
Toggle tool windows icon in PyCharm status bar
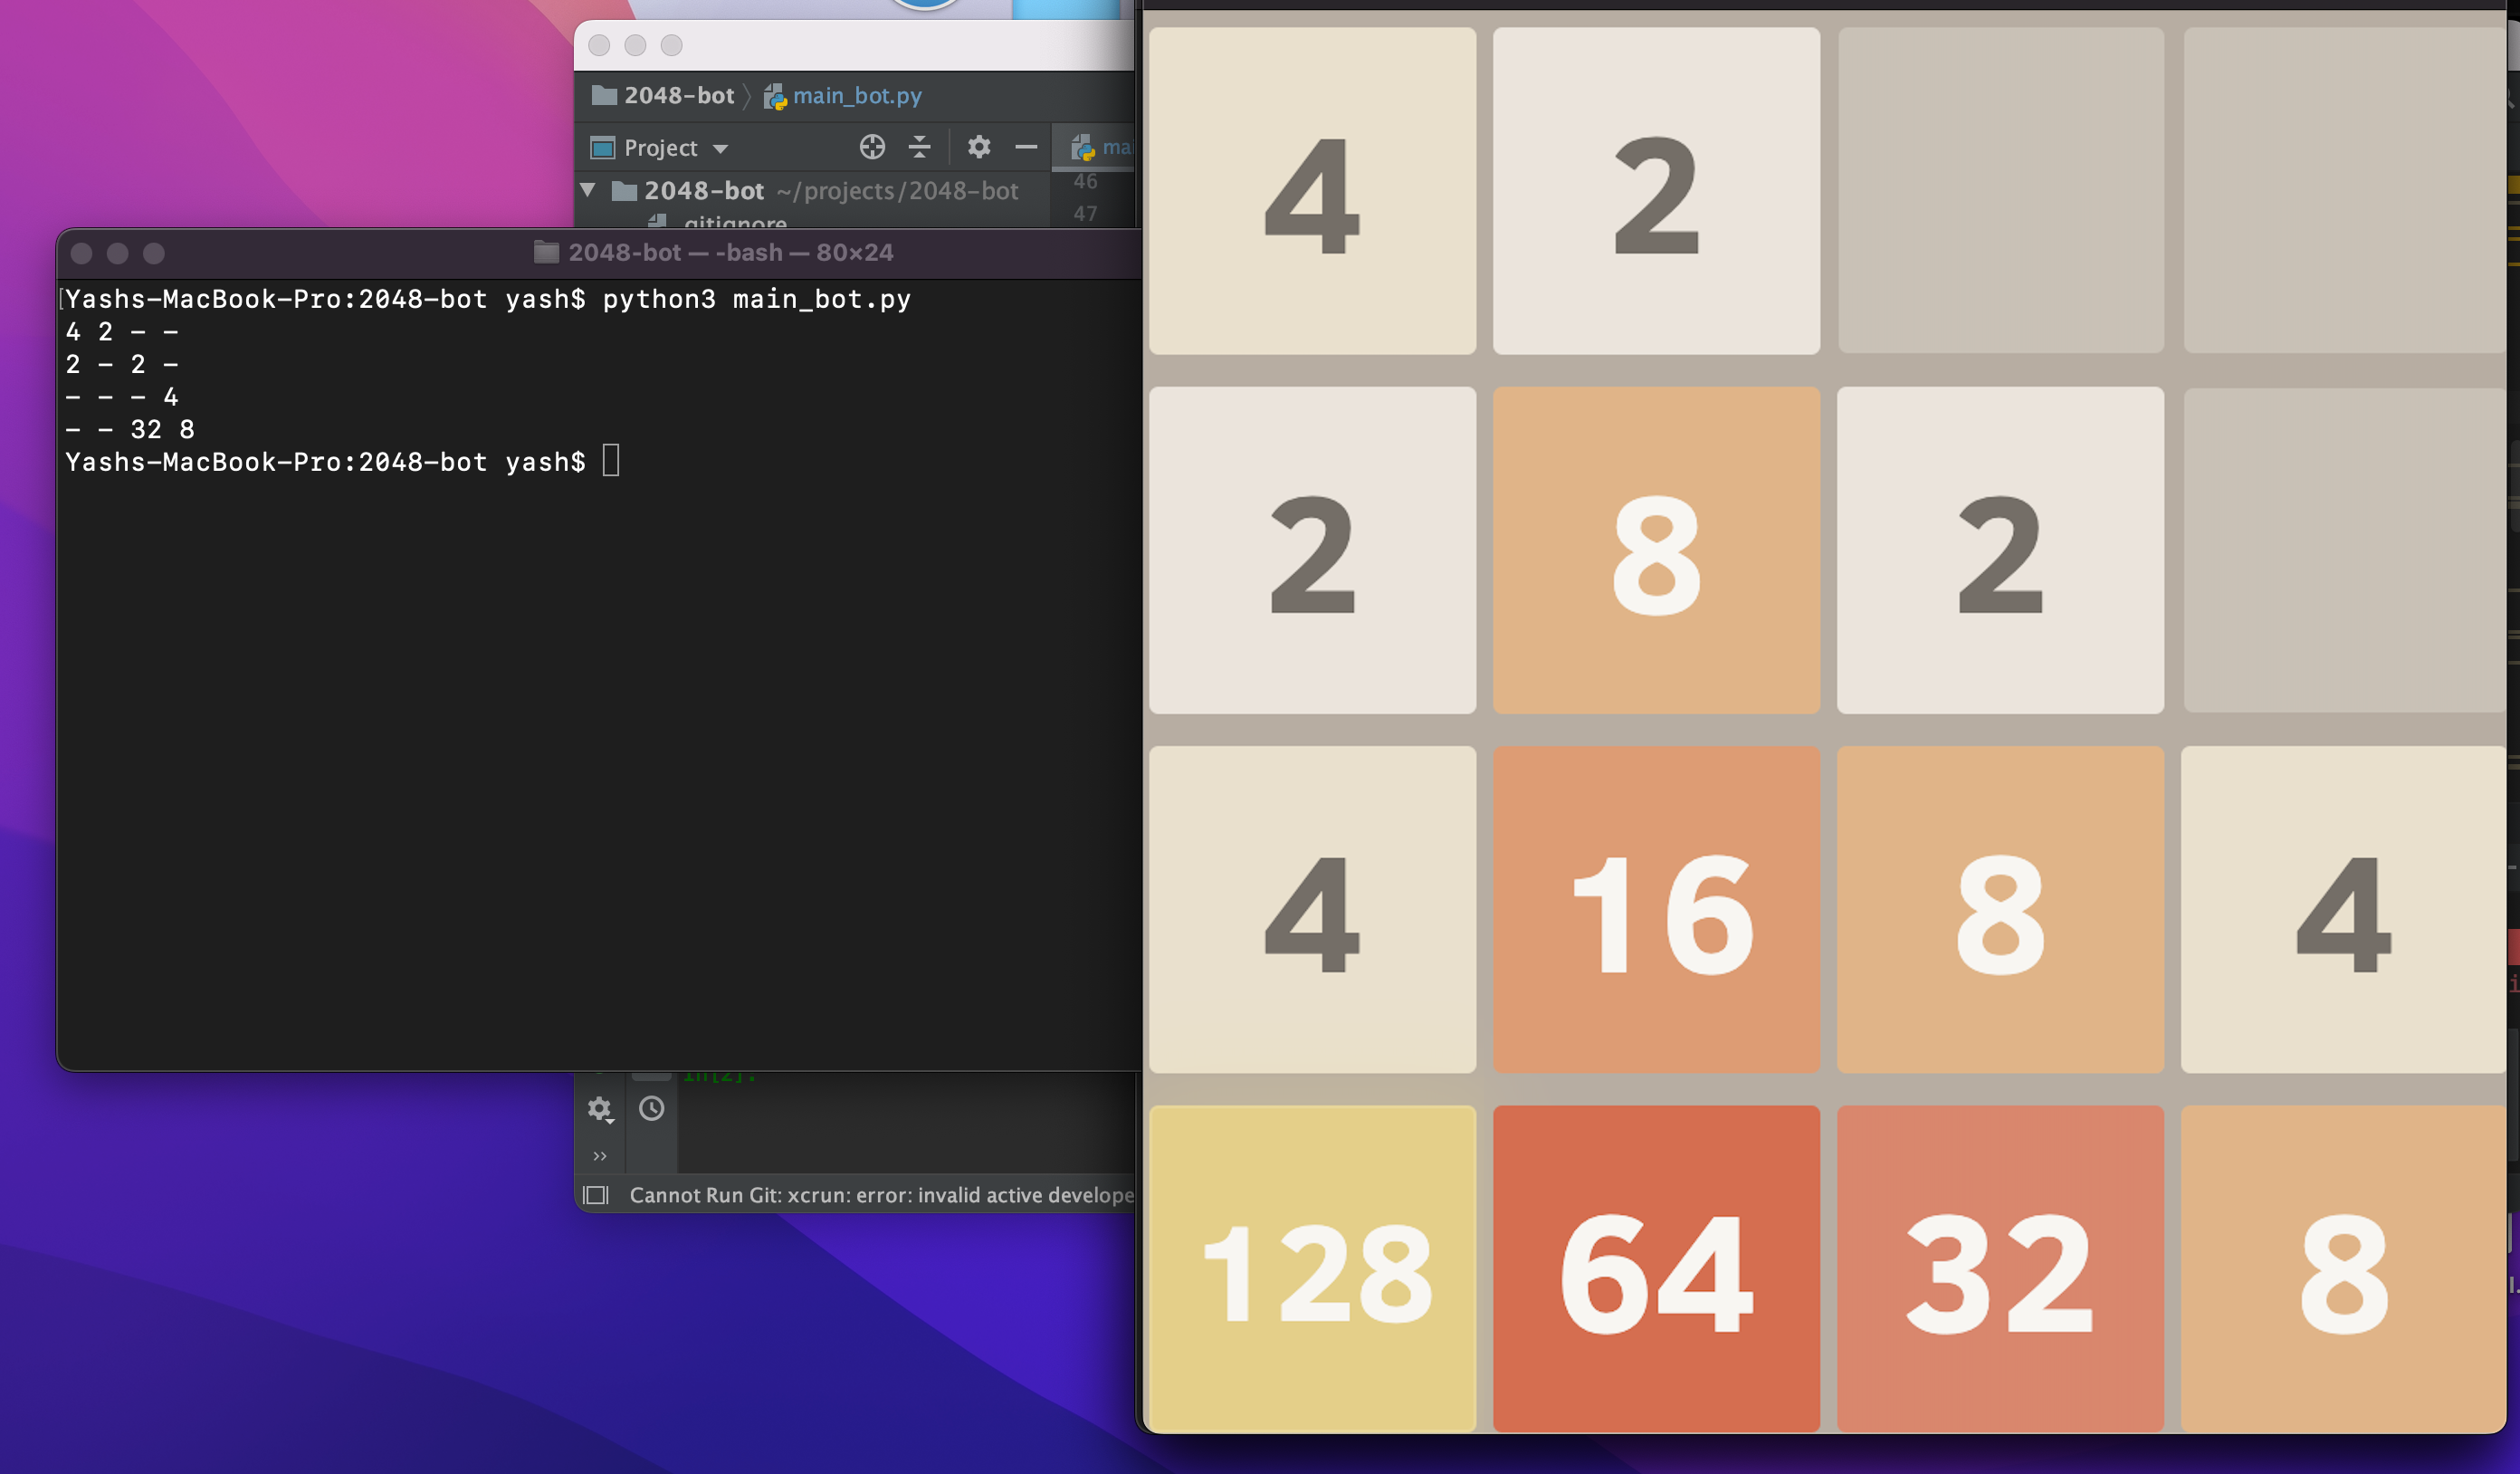pos(596,1195)
